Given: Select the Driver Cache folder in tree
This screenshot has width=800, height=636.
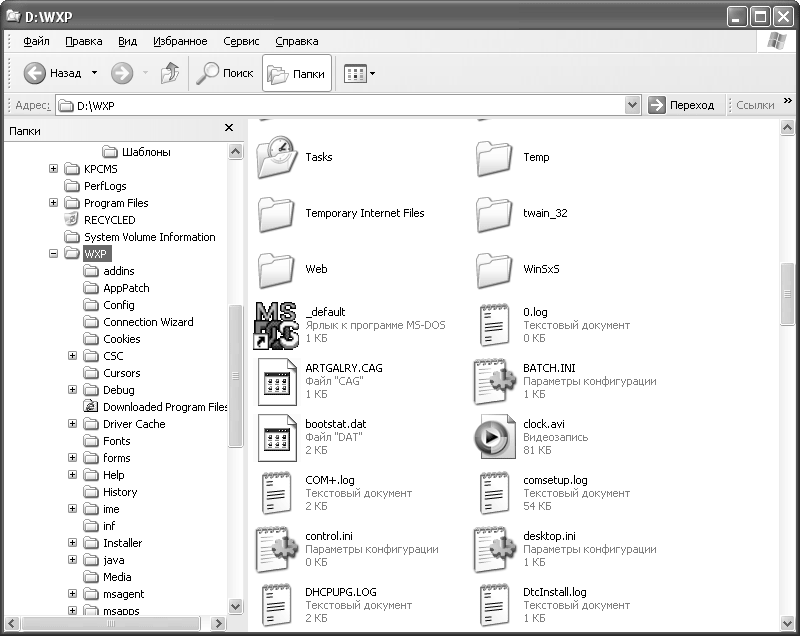Looking at the screenshot, I should tap(135, 424).
